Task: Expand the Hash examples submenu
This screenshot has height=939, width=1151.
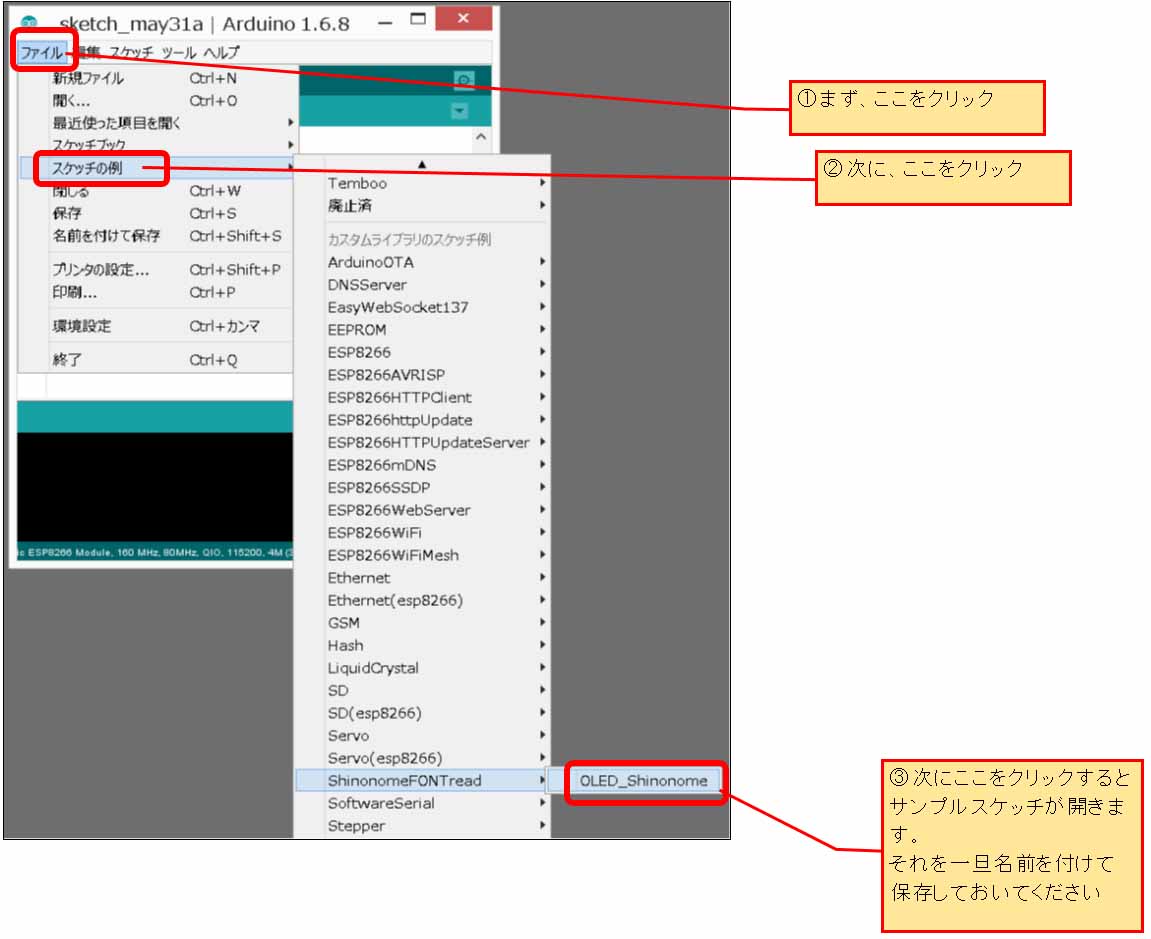Action: coord(422,645)
